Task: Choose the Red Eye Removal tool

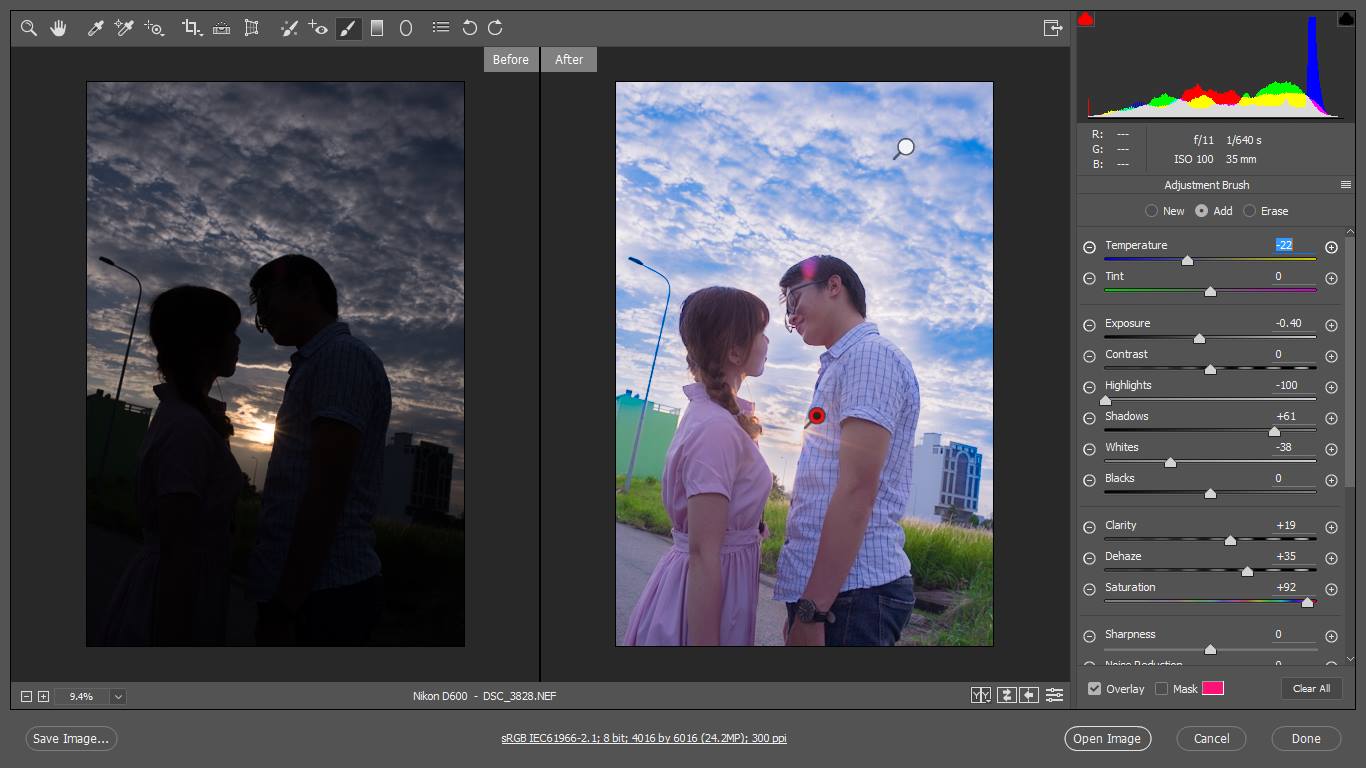Action: [x=318, y=28]
